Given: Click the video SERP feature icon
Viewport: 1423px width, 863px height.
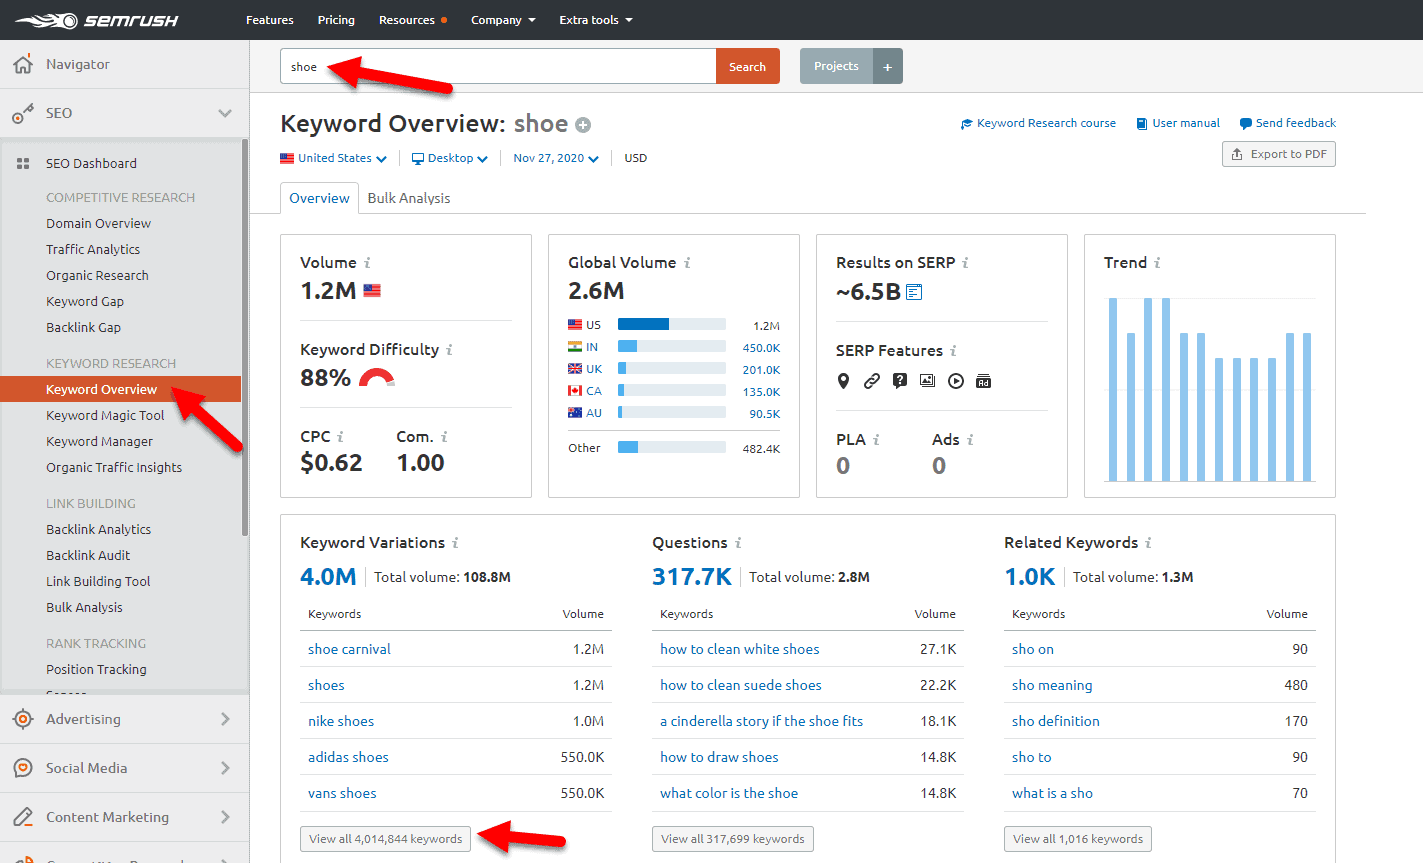Looking at the screenshot, I should point(956,381).
